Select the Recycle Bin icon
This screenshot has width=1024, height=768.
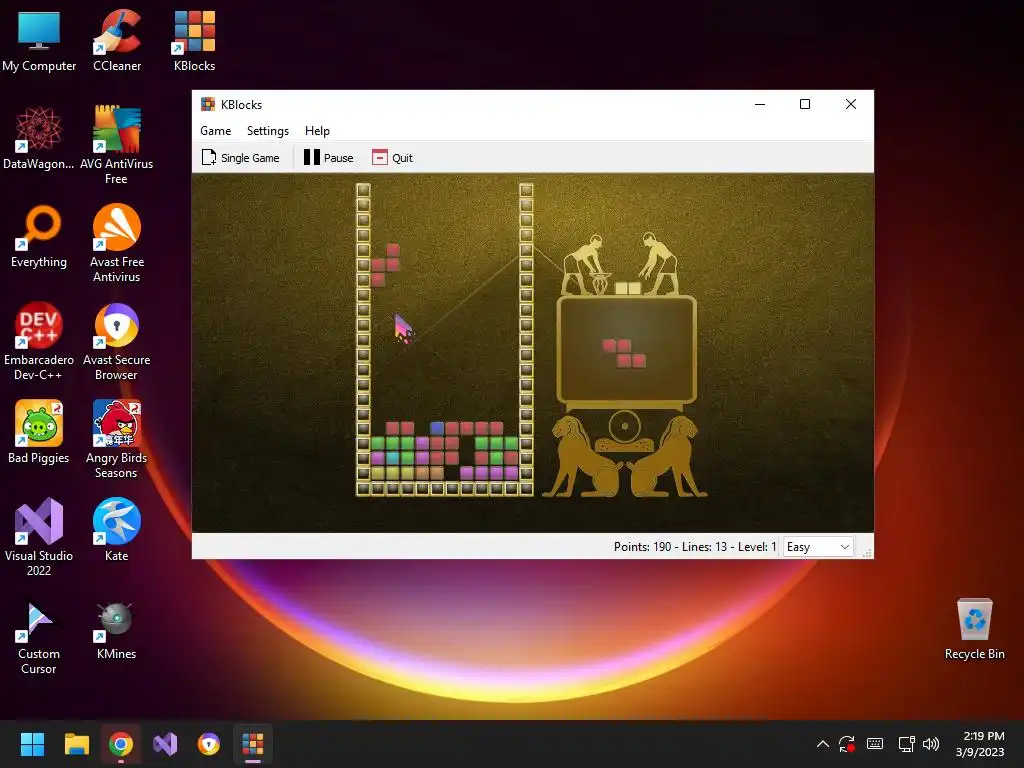click(974, 629)
